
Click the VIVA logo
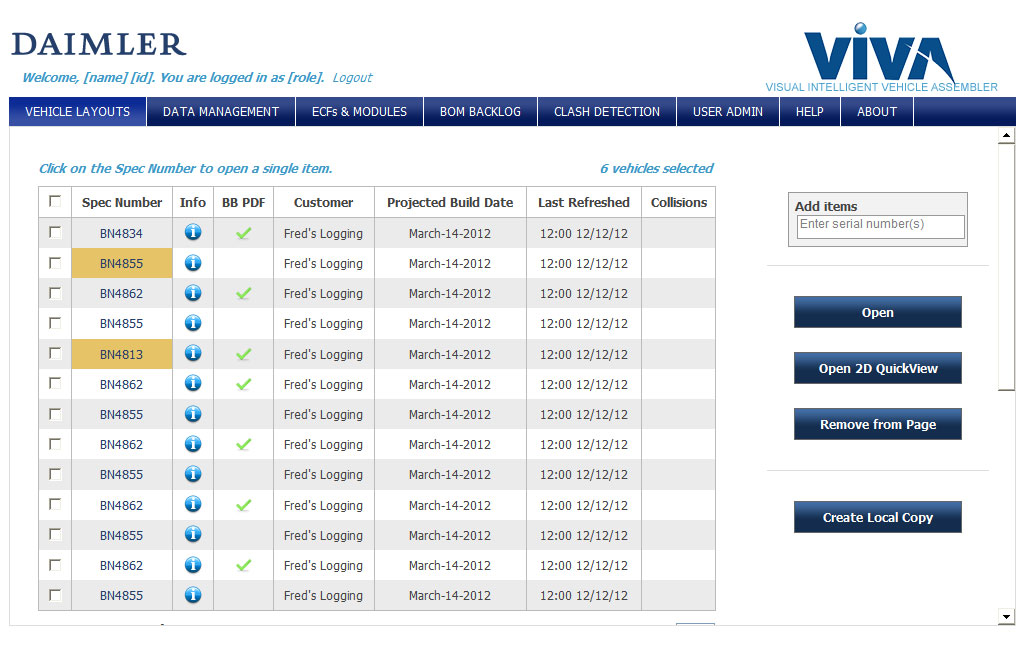click(x=880, y=55)
